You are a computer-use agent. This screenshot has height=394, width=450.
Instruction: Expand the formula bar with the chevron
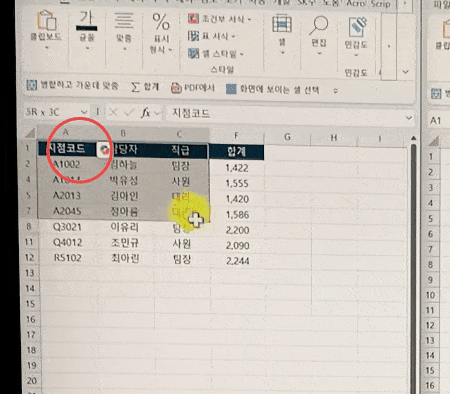[x=409, y=118]
